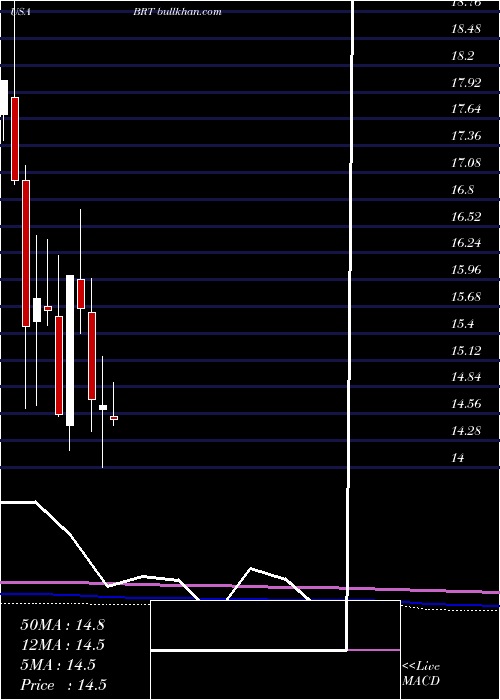Click the 16.52 price axis label
This screenshot has width=500, height=700.
(466, 217)
